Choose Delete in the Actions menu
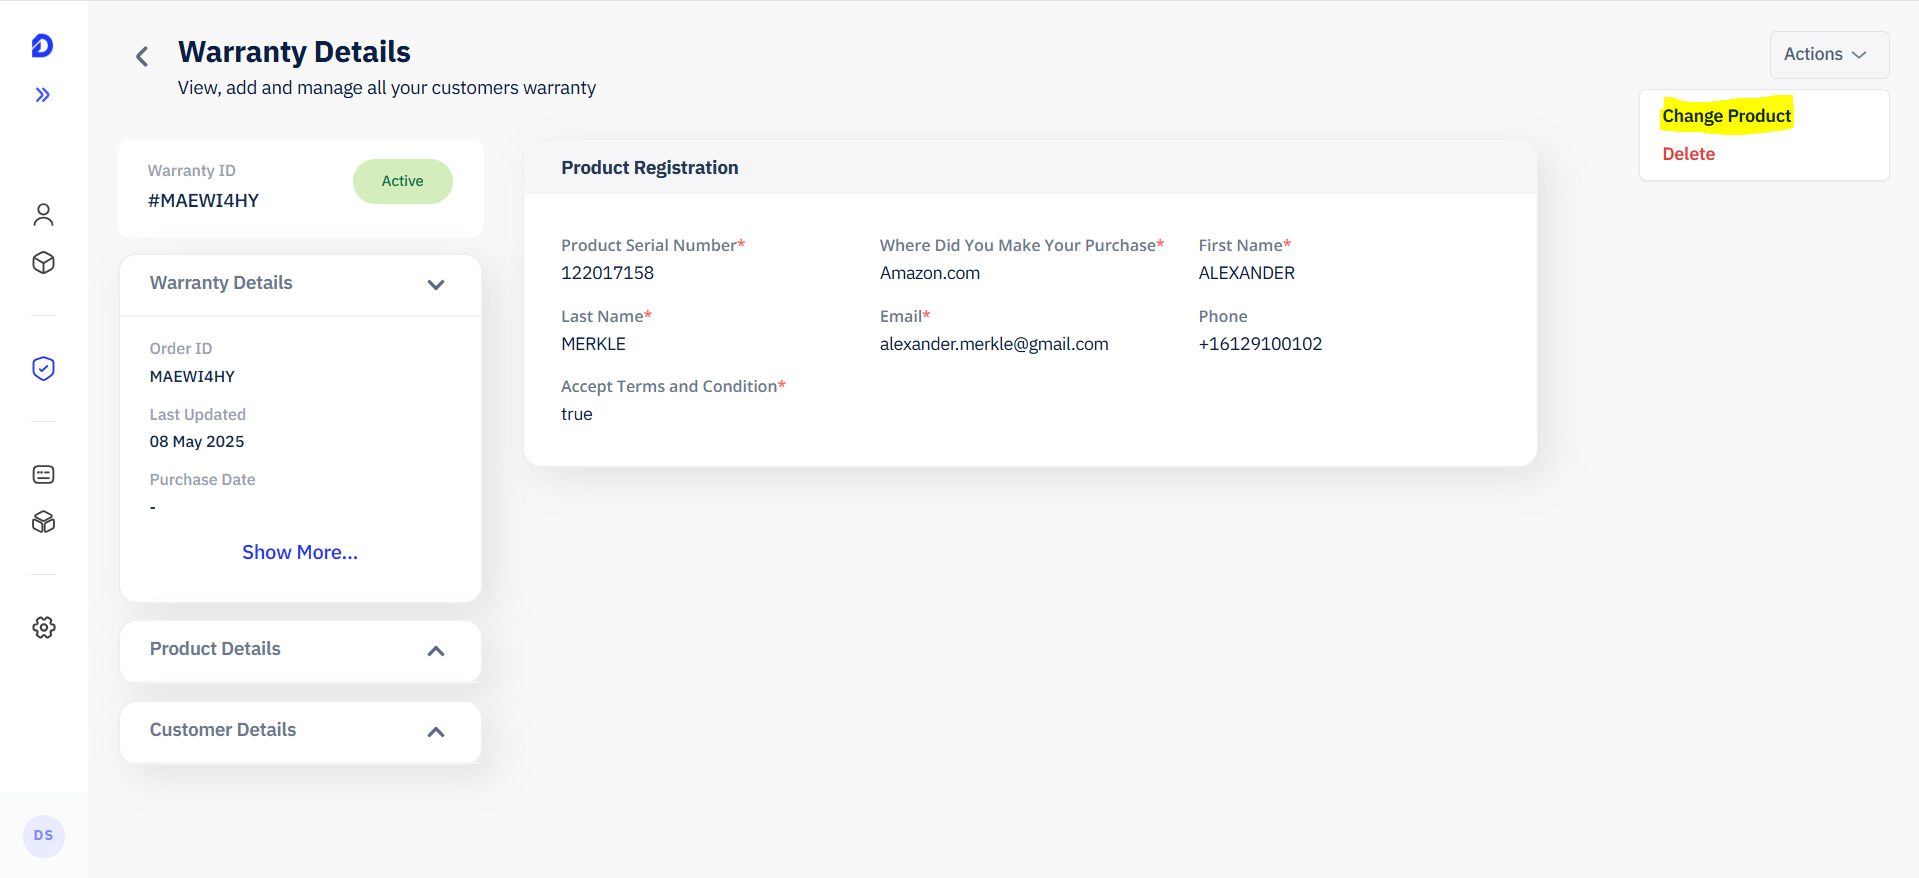 pos(1688,154)
